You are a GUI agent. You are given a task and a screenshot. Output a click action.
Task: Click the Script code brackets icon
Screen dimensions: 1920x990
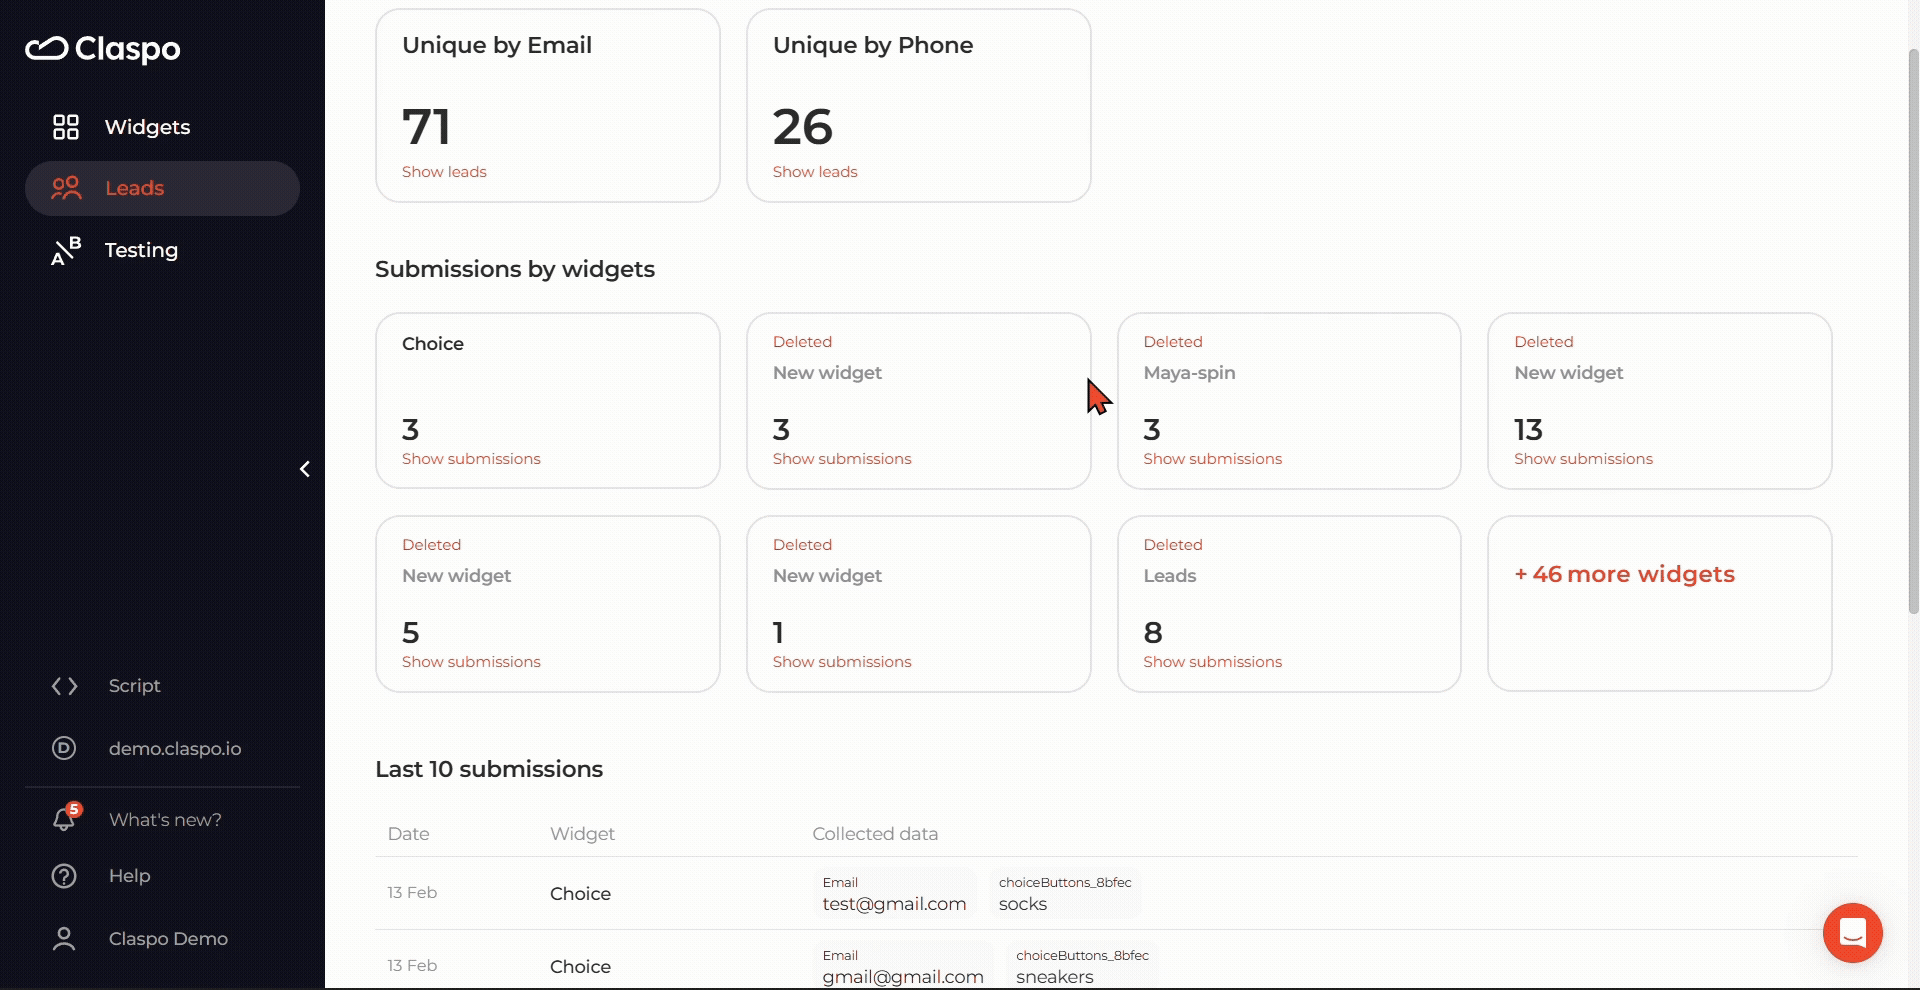click(x=65, y=686)
